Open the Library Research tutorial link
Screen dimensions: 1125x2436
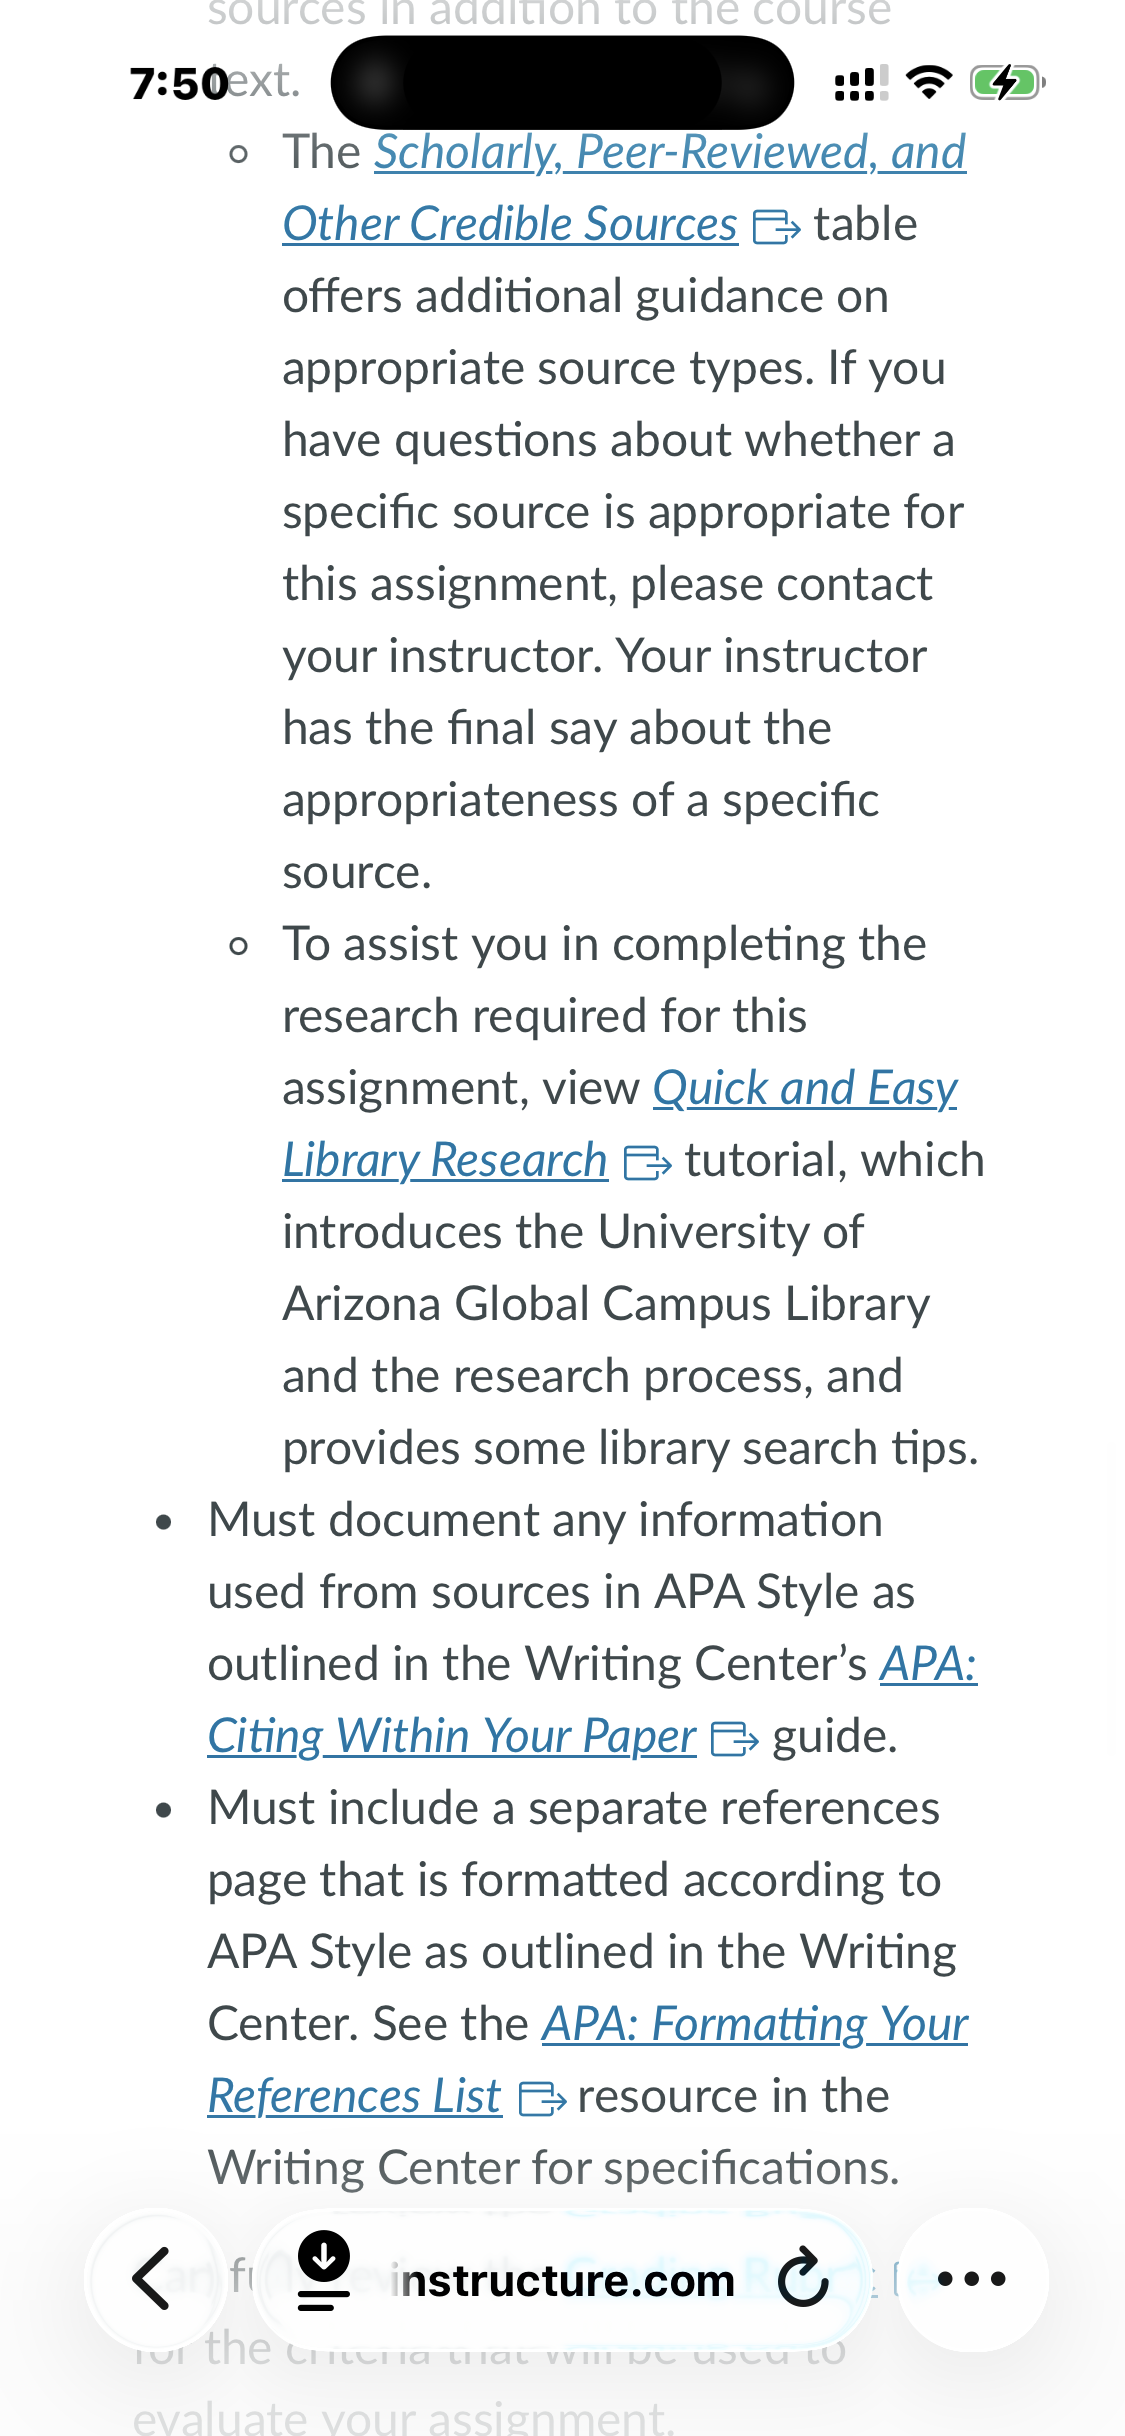pyautogui.click(x=445, y=1160)
